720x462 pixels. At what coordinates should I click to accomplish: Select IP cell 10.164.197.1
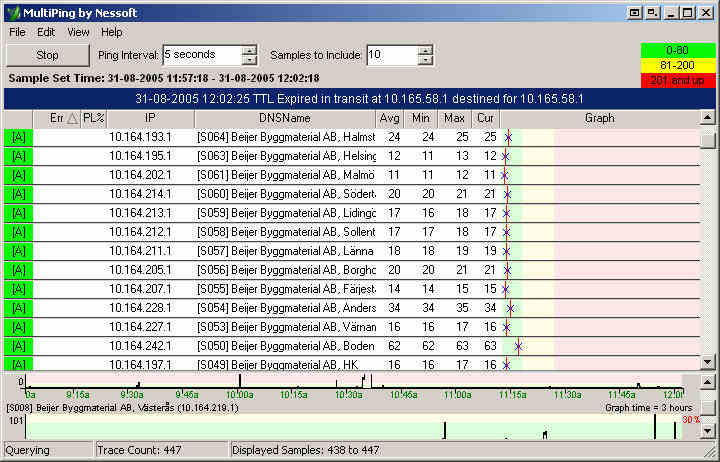140,365
